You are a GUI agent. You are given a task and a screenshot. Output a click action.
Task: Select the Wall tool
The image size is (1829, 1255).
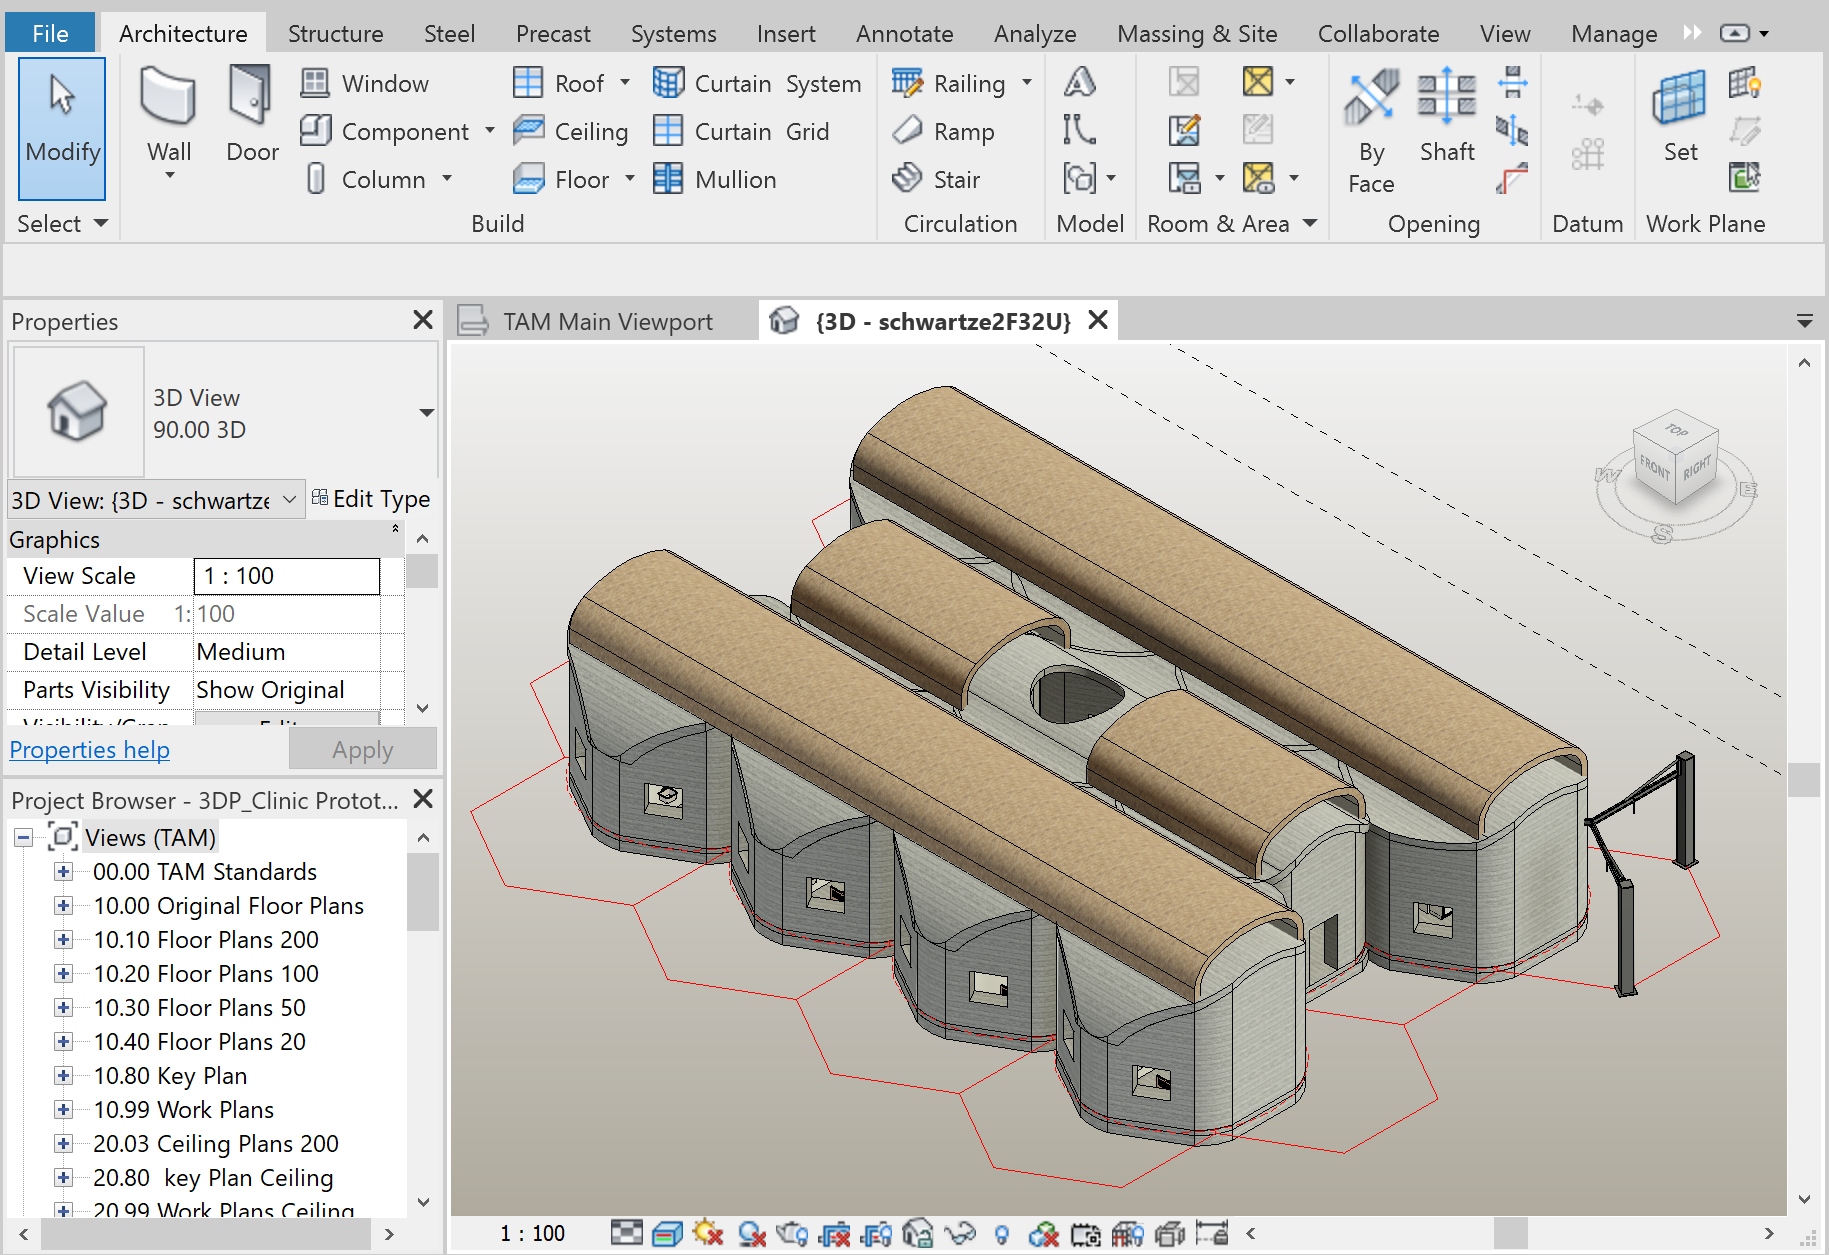pos(168,118)
